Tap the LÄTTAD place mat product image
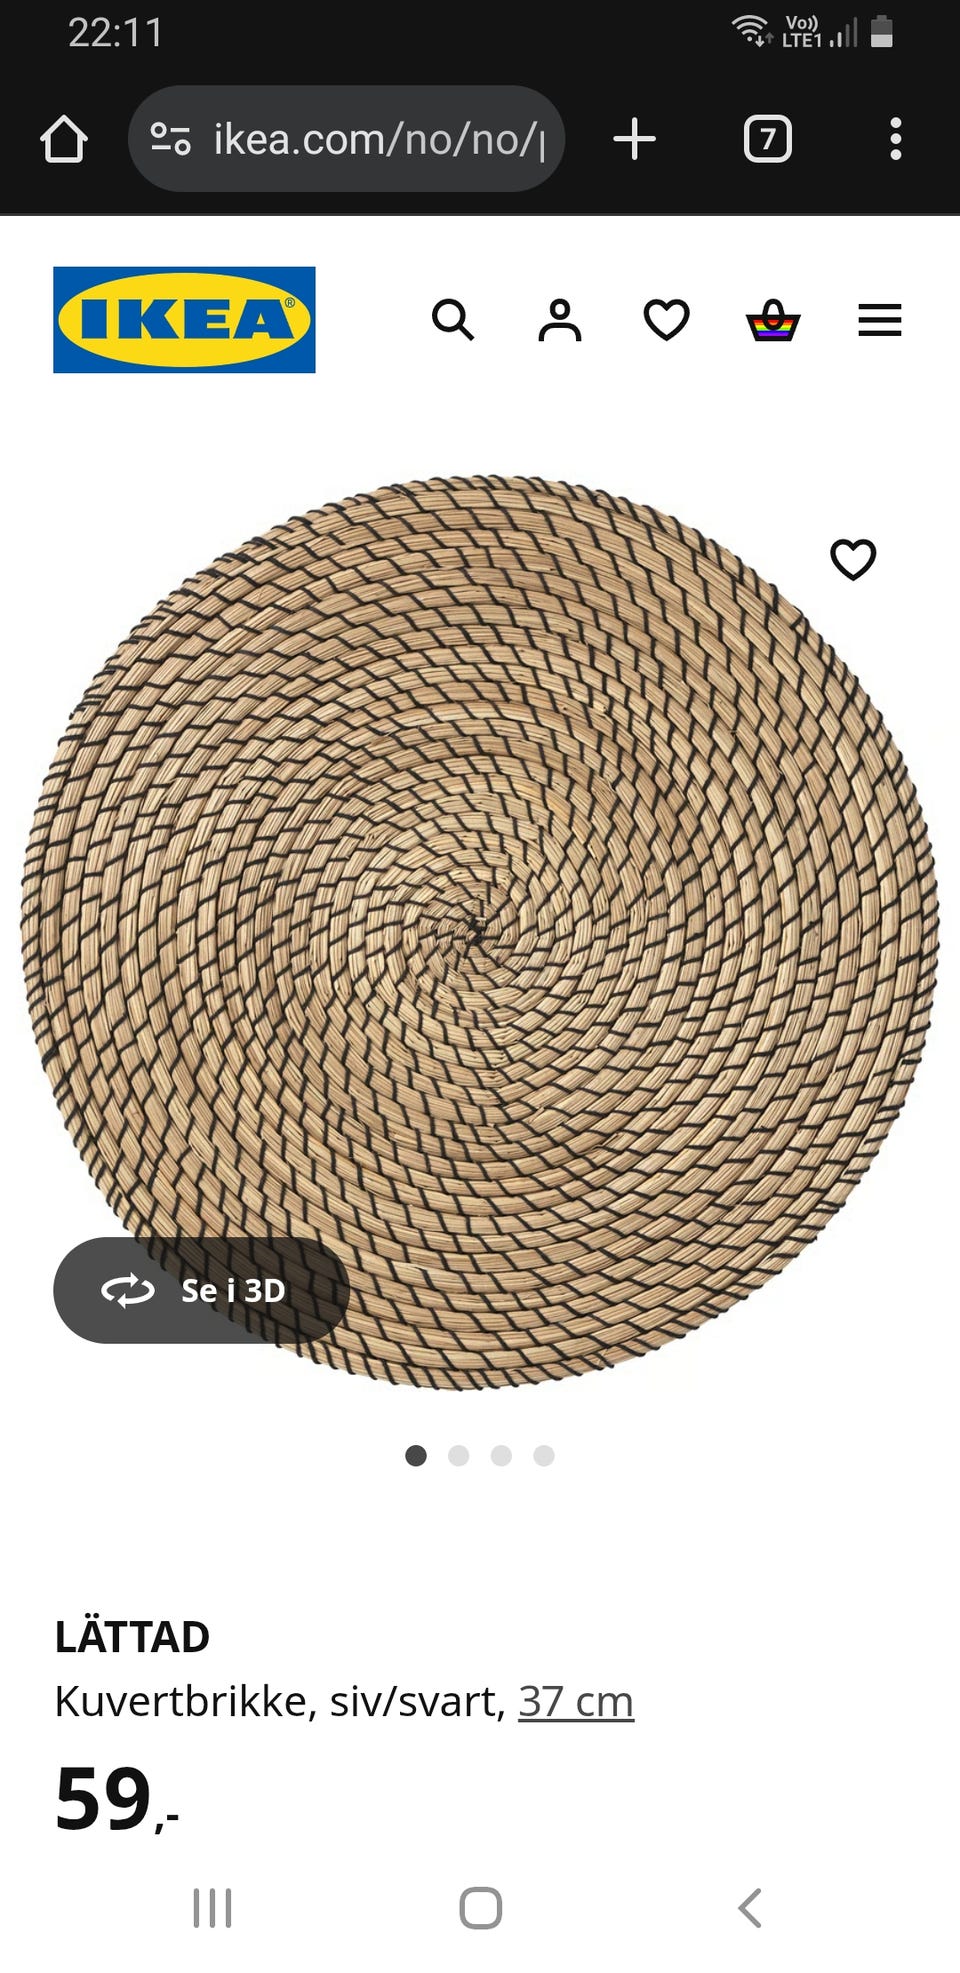 [x=480, y=933]
